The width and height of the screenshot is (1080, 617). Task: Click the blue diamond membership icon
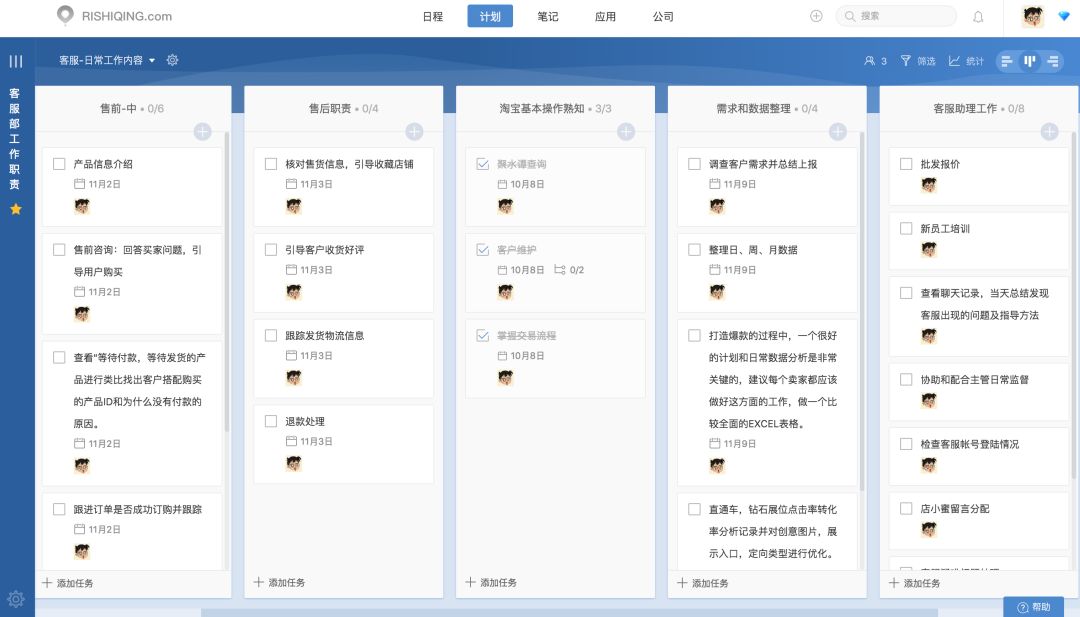click(1064, 16)
